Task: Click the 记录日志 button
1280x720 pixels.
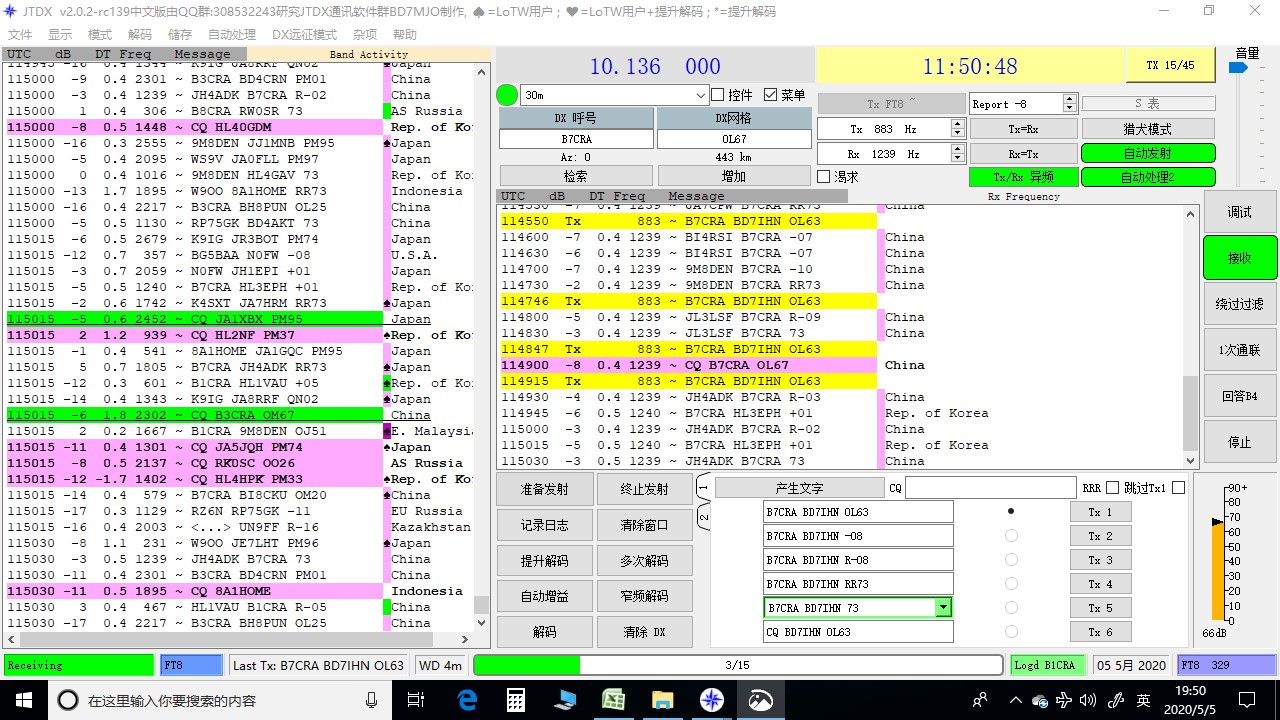Action: (x=545, y=525)
